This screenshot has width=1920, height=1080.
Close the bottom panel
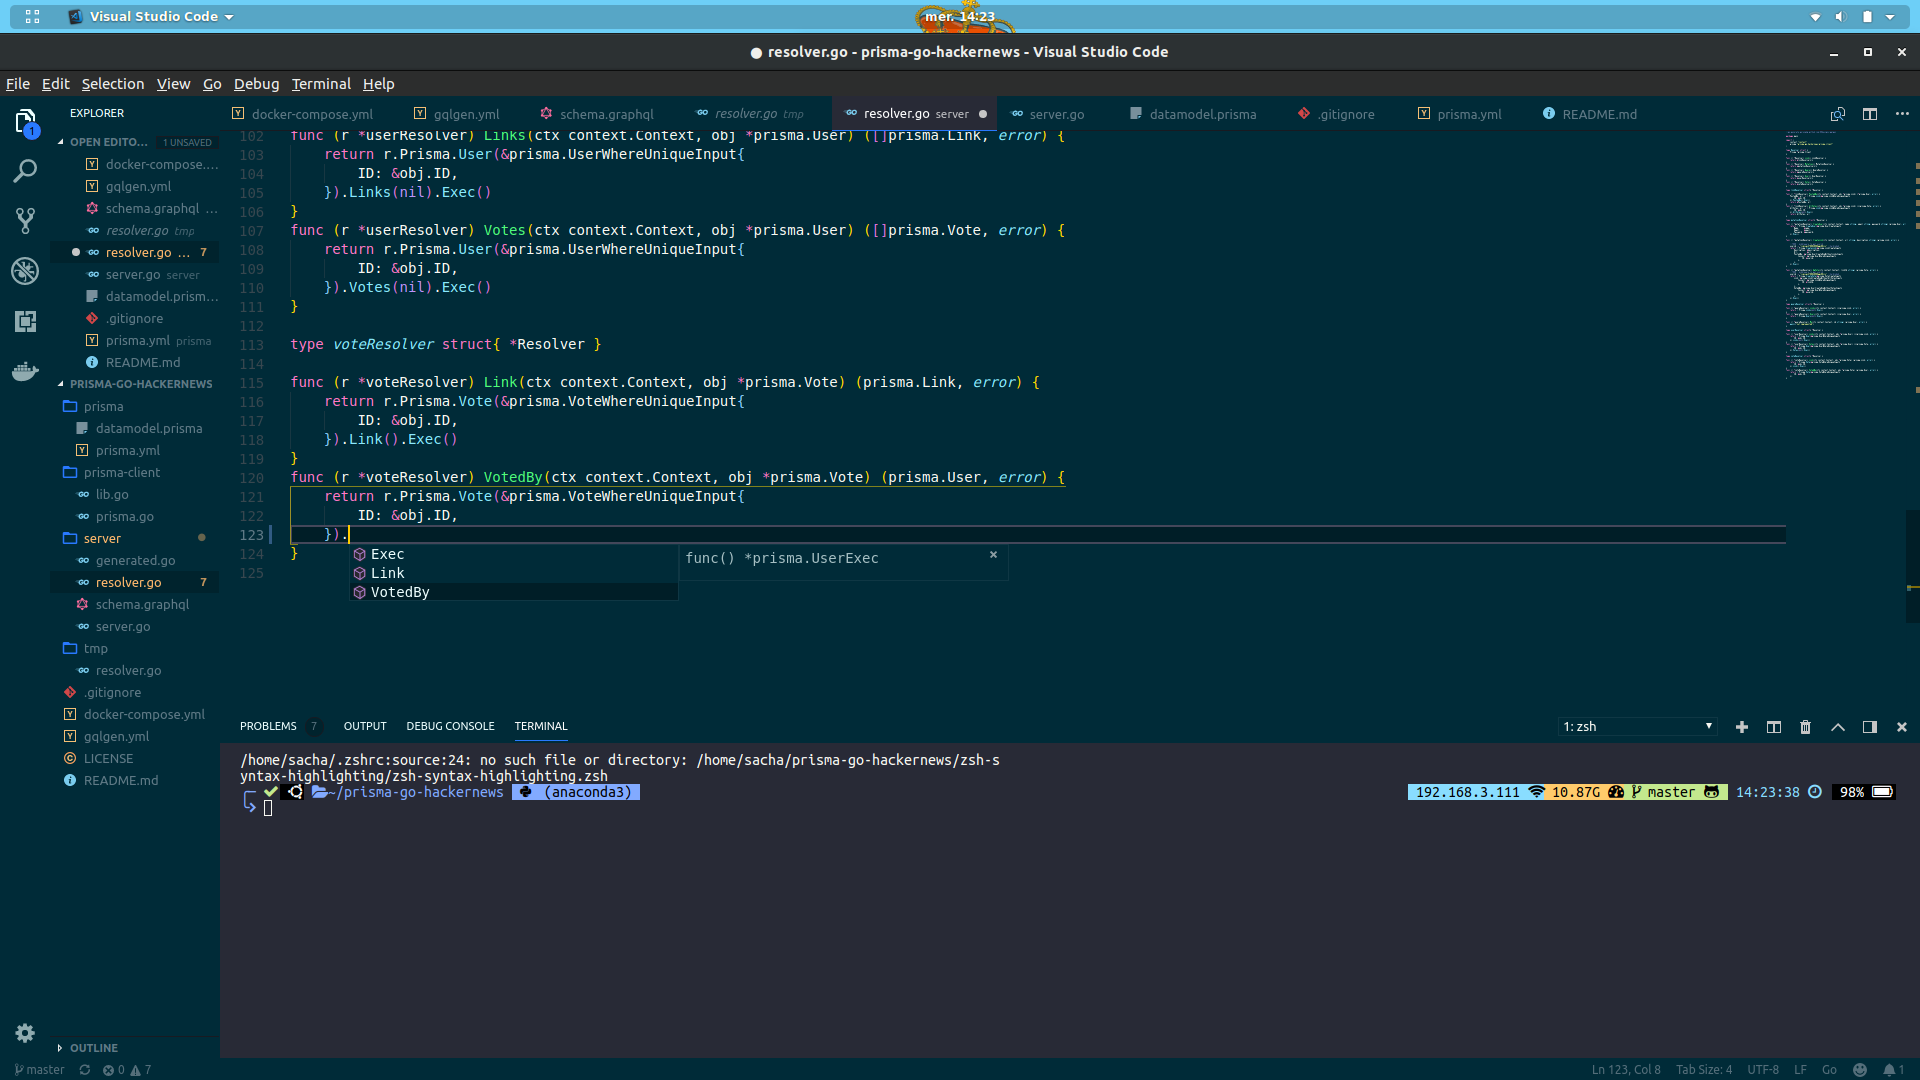[1902, 727]
